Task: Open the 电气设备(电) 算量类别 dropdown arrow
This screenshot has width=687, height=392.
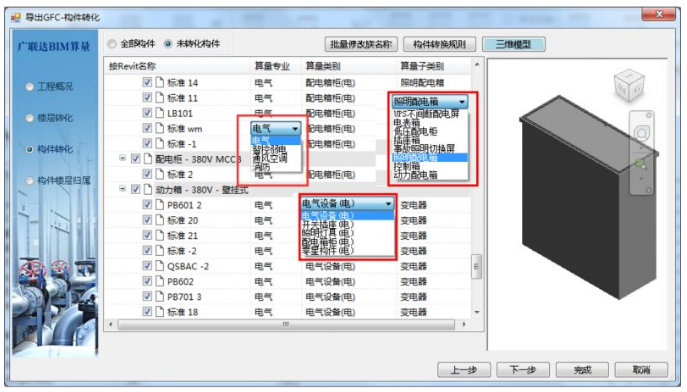Action: click(x=388, y=204)
